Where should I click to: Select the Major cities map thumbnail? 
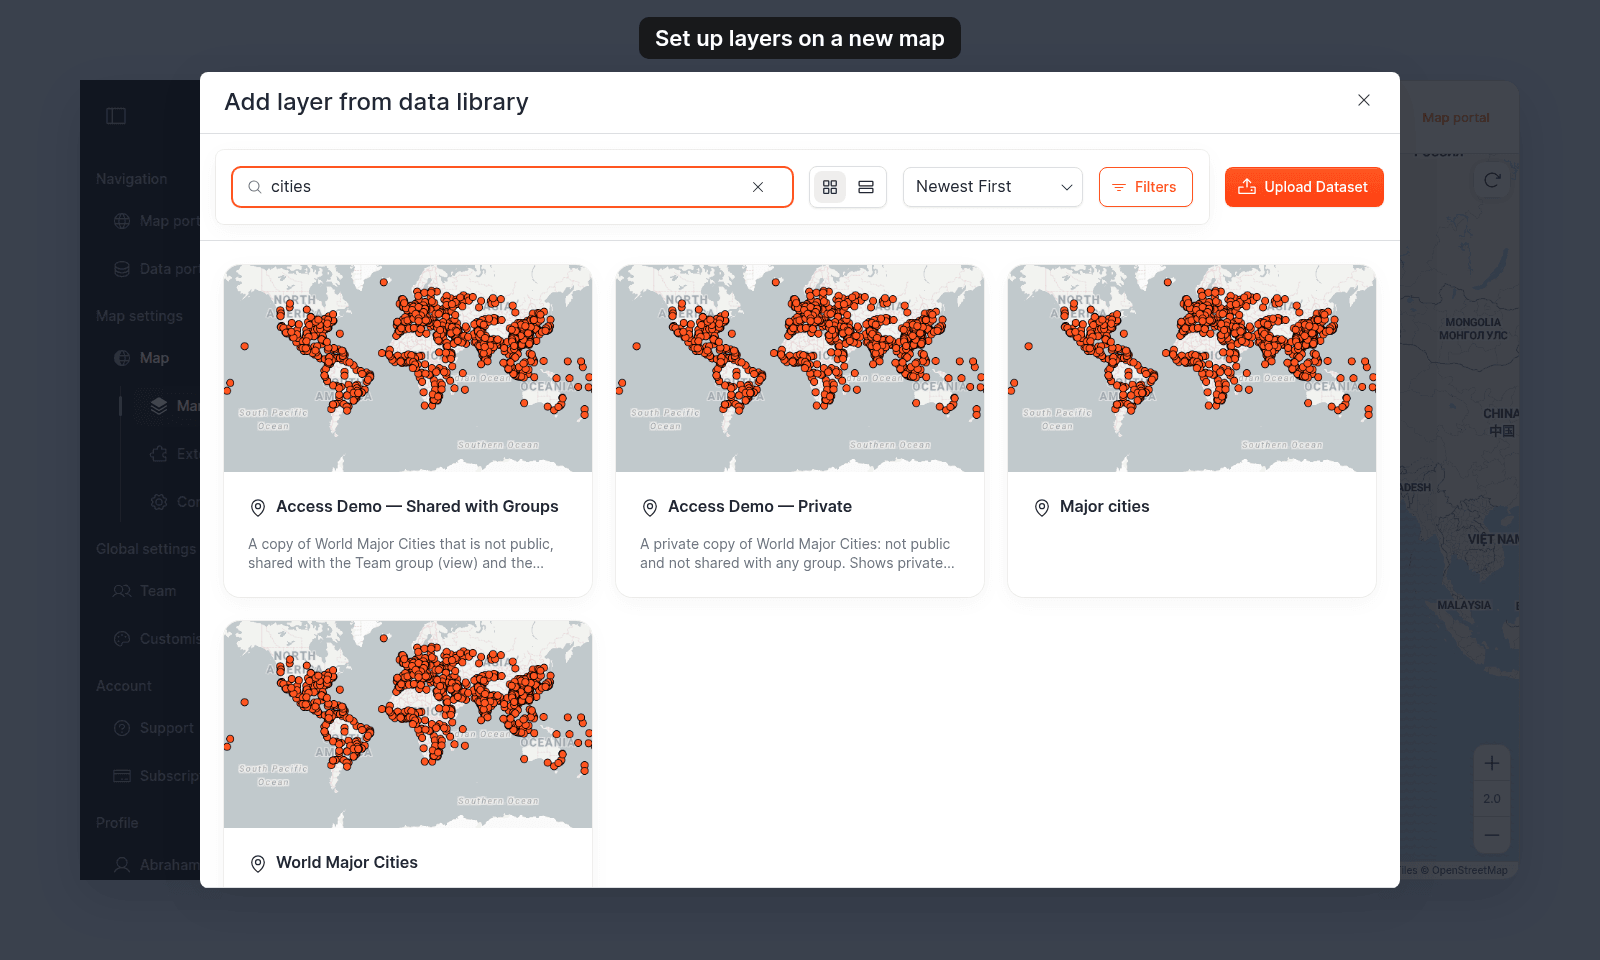coord(1192,368)
